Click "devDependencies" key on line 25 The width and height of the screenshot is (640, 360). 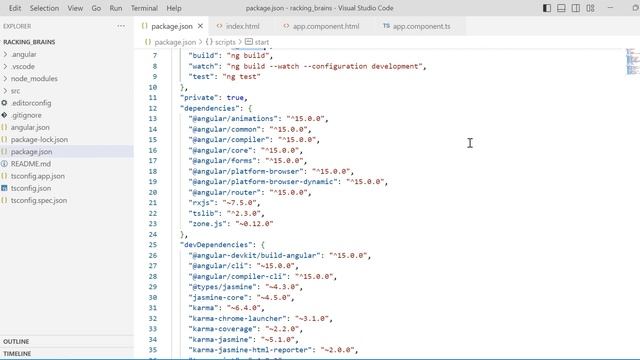click(216, 245)
